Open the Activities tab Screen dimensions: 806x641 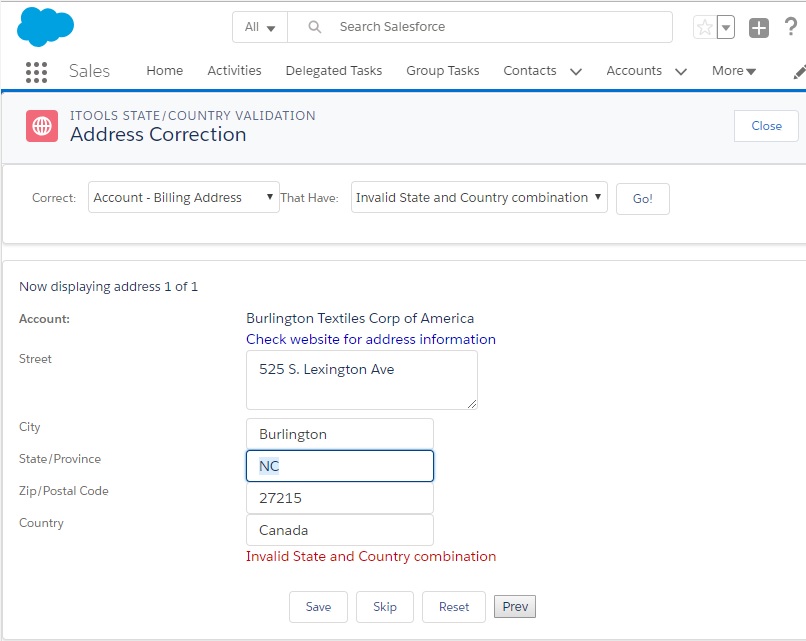click(x=234, y=70)
